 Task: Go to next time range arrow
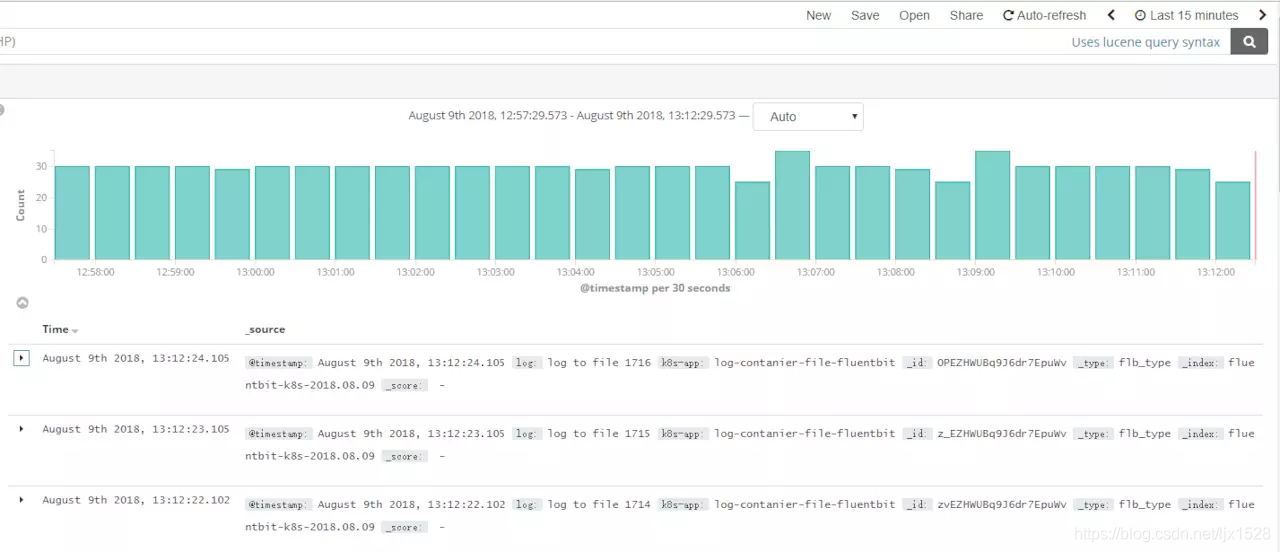coord(1263,15)
